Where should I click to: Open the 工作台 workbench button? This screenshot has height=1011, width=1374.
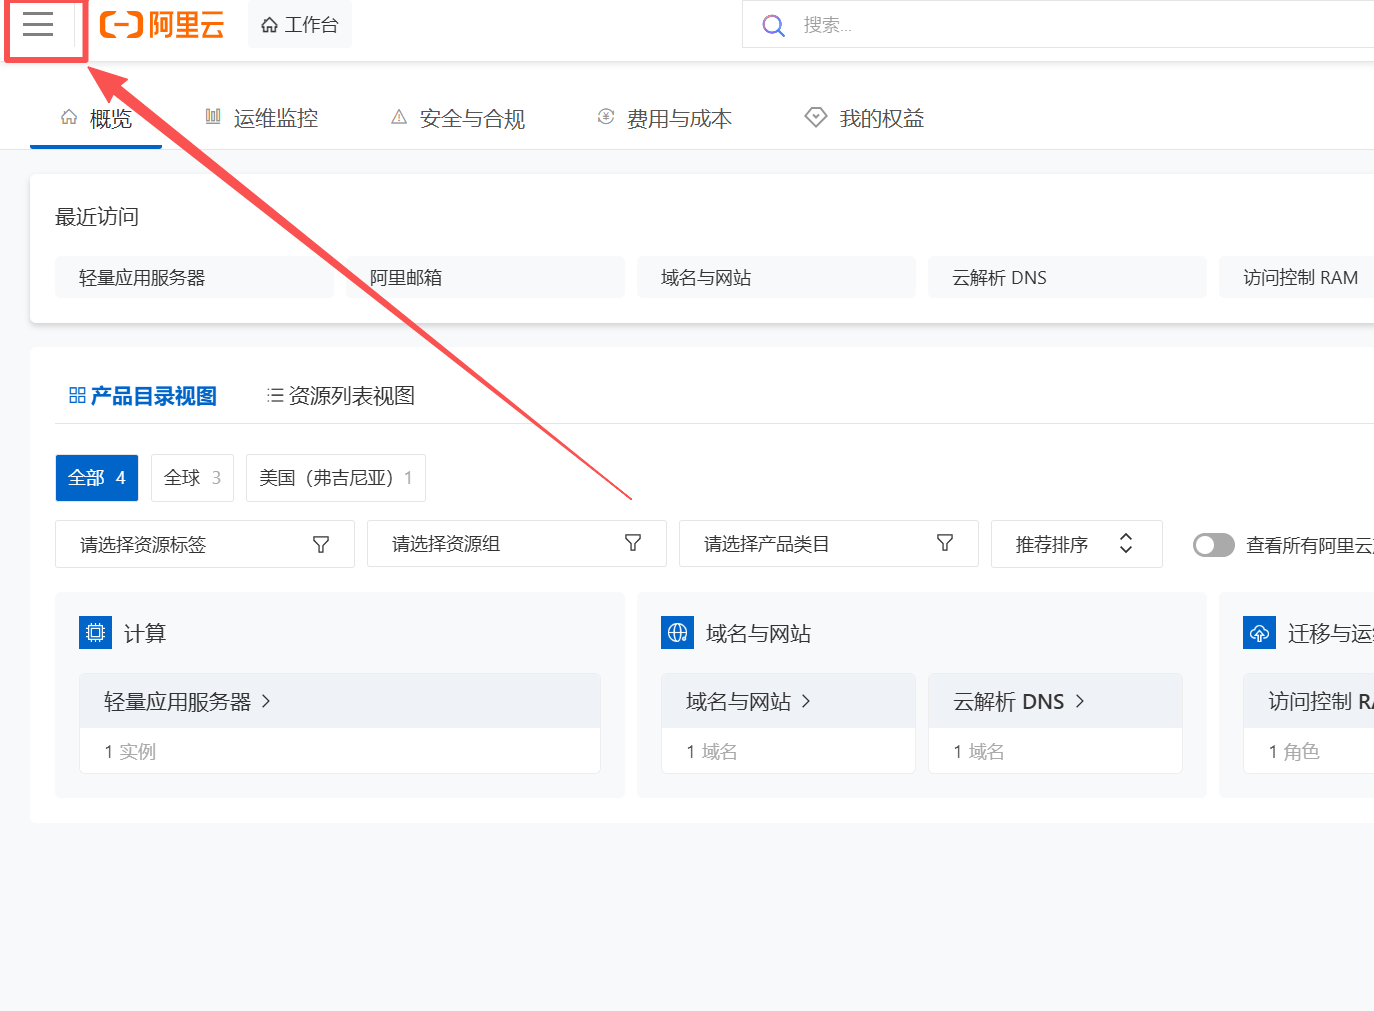coord(300,25)
